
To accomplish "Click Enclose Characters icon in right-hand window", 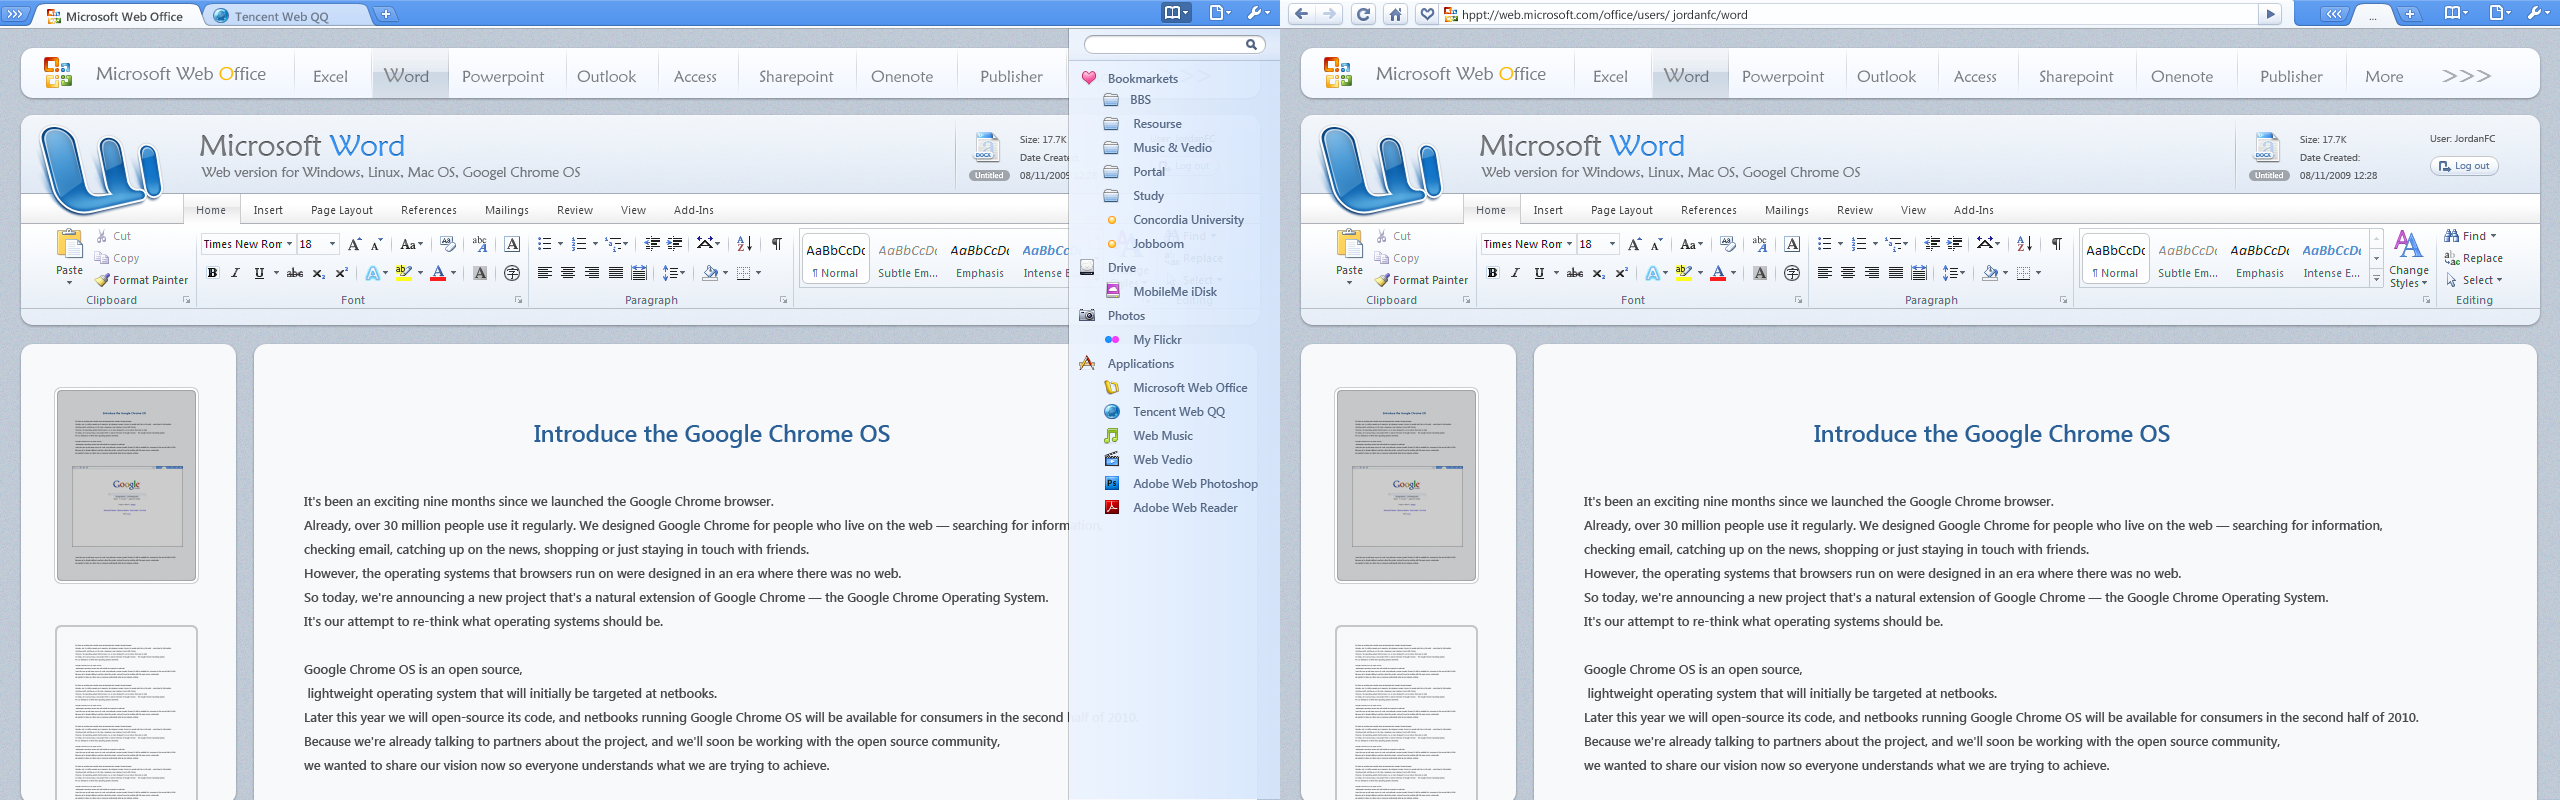I will click(x=1792, y=273).
